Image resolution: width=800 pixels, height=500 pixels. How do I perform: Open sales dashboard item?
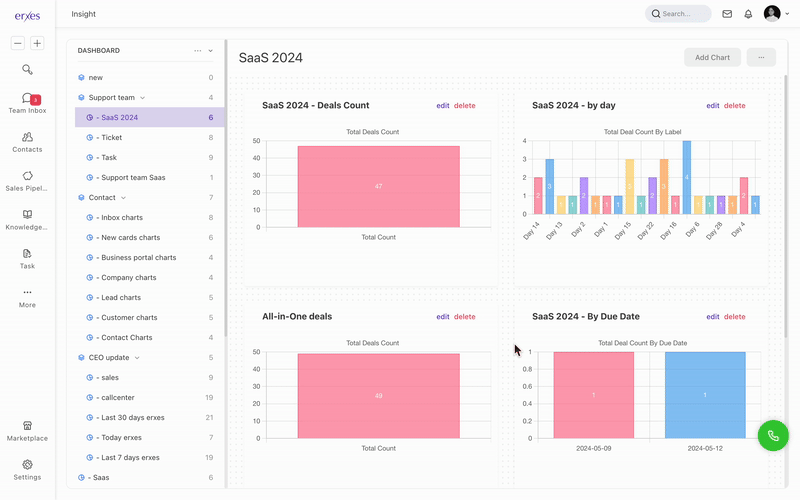pyautogui.click(x=149, y=378)
